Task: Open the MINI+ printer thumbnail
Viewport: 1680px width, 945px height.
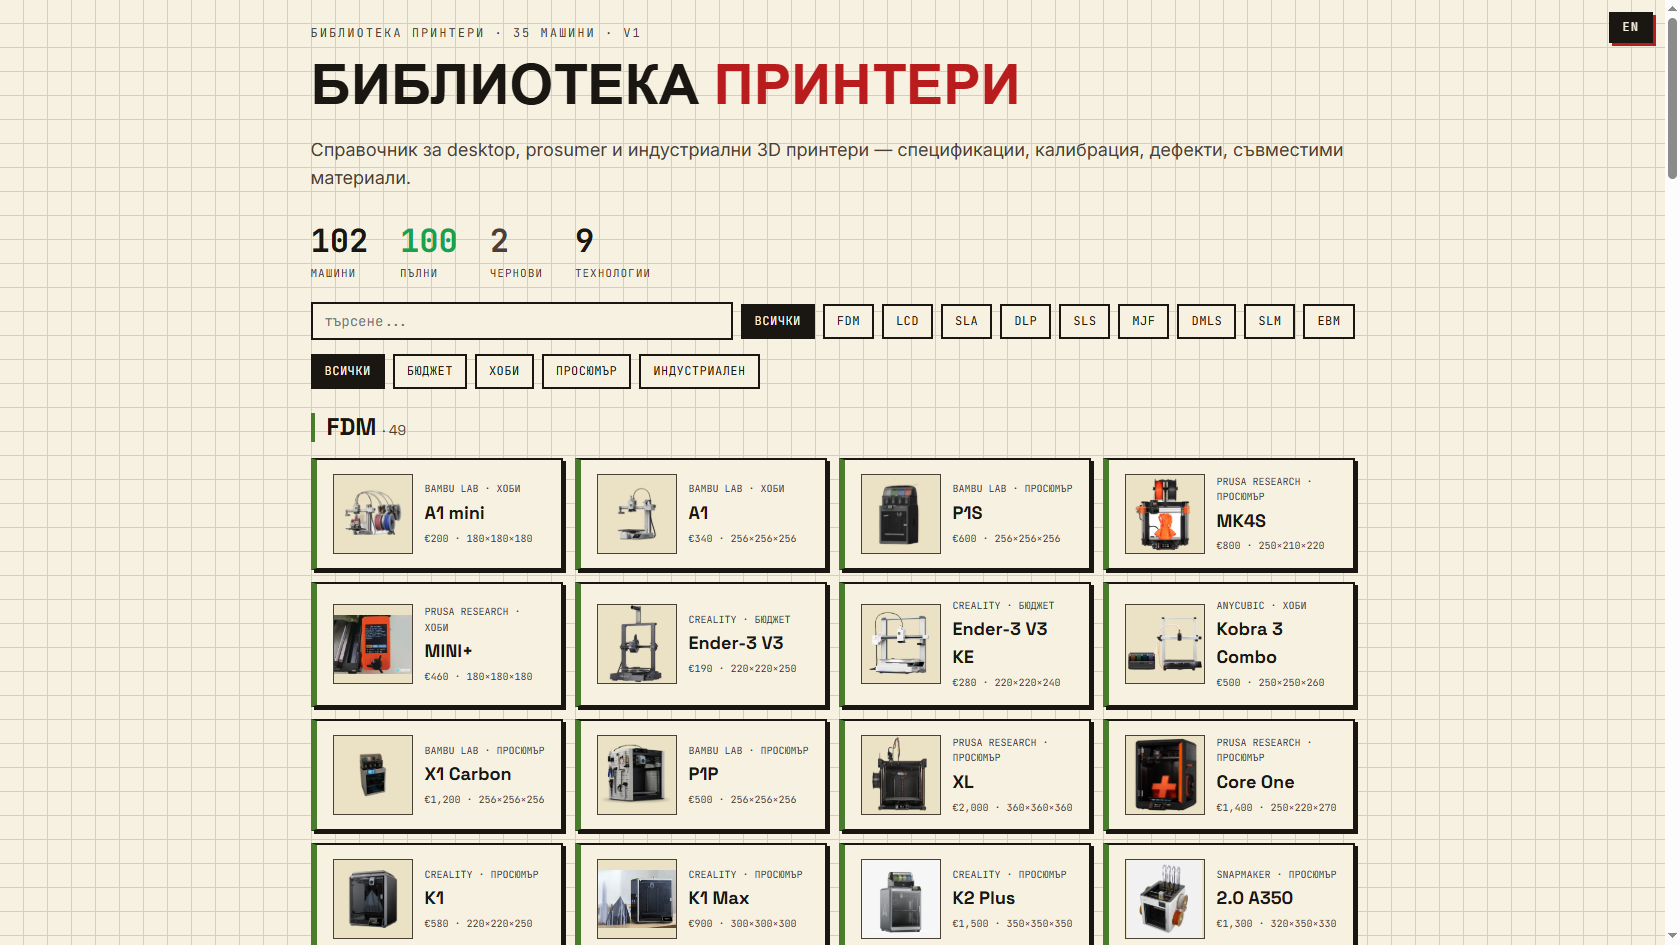Action: [372, 644]
